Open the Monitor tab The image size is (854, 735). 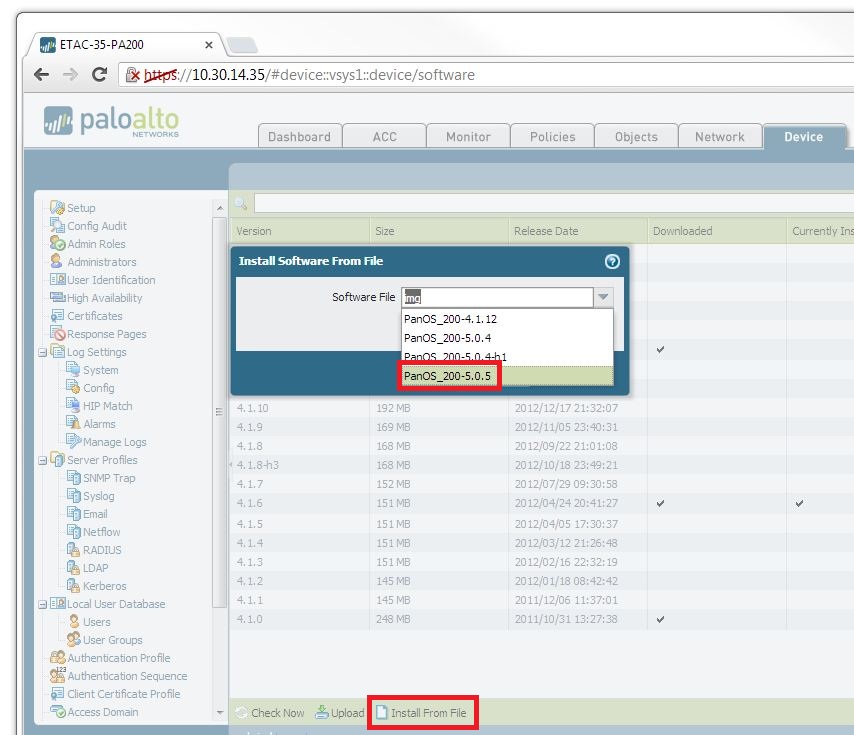468,137
